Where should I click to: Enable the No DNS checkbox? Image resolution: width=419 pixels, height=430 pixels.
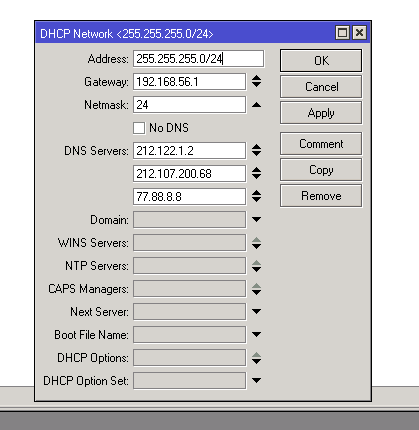[139, 128]
